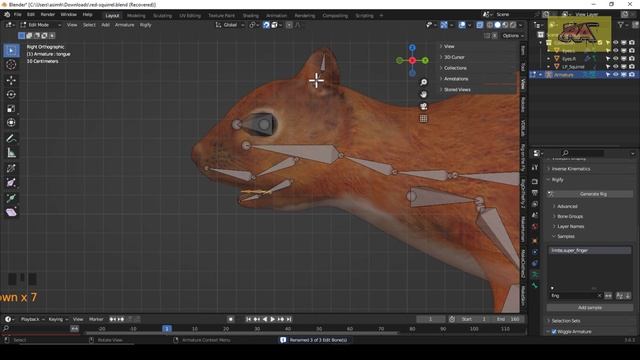640x360 pixels.
Task: Select the Scale tool
Action: click(11, 109)
